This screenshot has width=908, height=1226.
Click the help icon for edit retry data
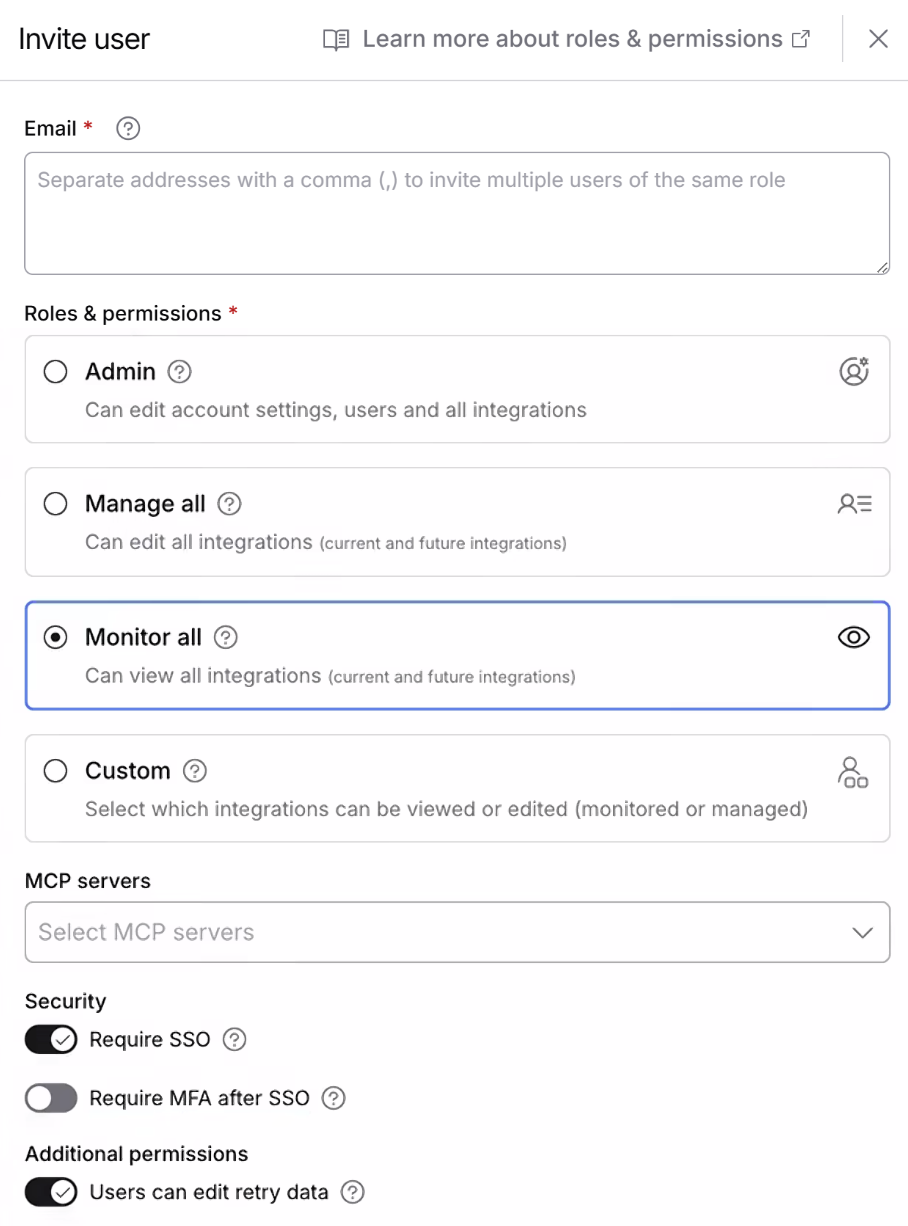[352, 1192]
